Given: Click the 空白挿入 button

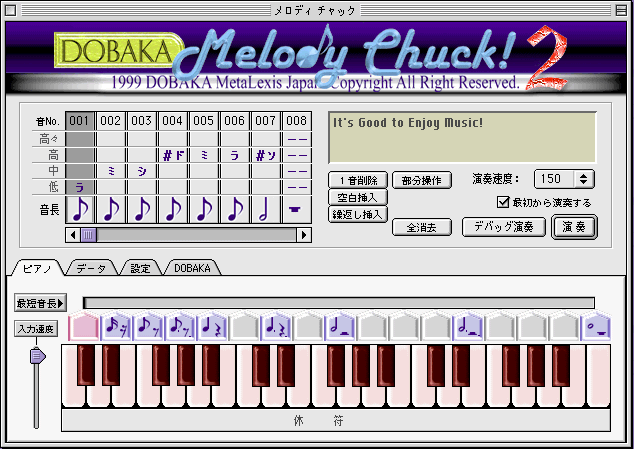Looking at the screenshot, I should point(358,197).
